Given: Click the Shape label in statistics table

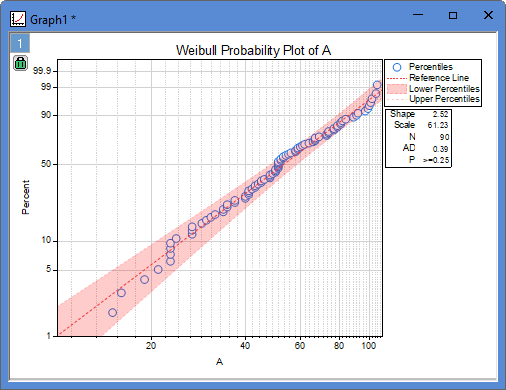Looking at the screenshot, I should [402, 114].
